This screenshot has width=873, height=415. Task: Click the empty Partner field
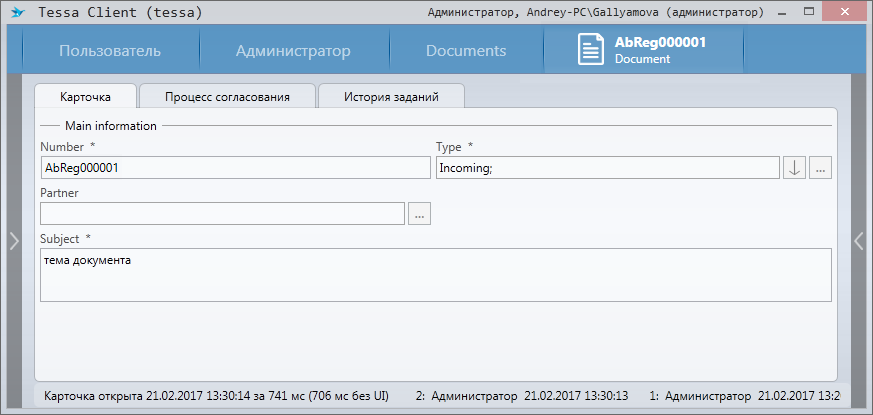(x=222, y=213)
